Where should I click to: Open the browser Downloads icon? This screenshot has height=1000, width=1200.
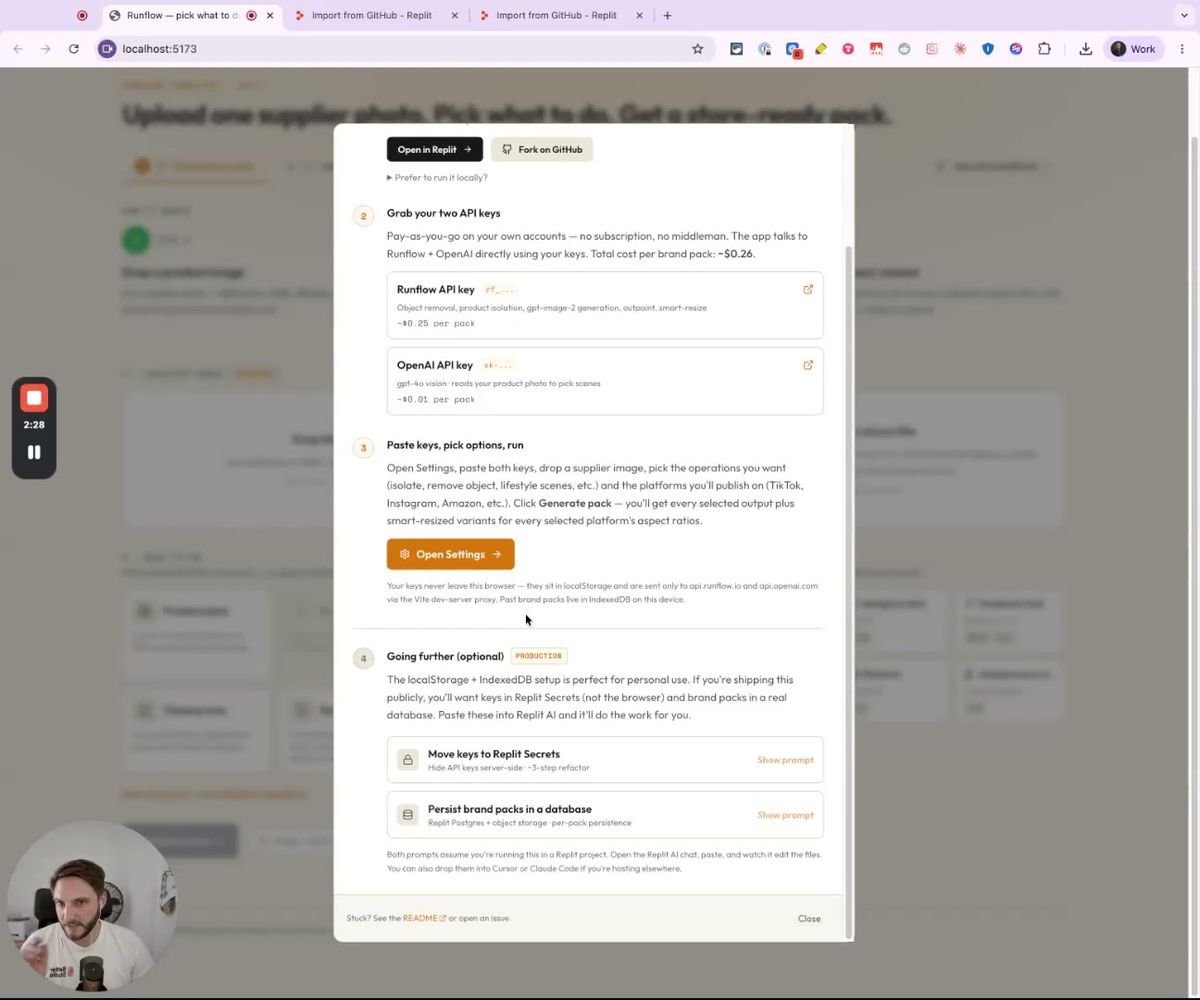click(x=1085, y=49)
